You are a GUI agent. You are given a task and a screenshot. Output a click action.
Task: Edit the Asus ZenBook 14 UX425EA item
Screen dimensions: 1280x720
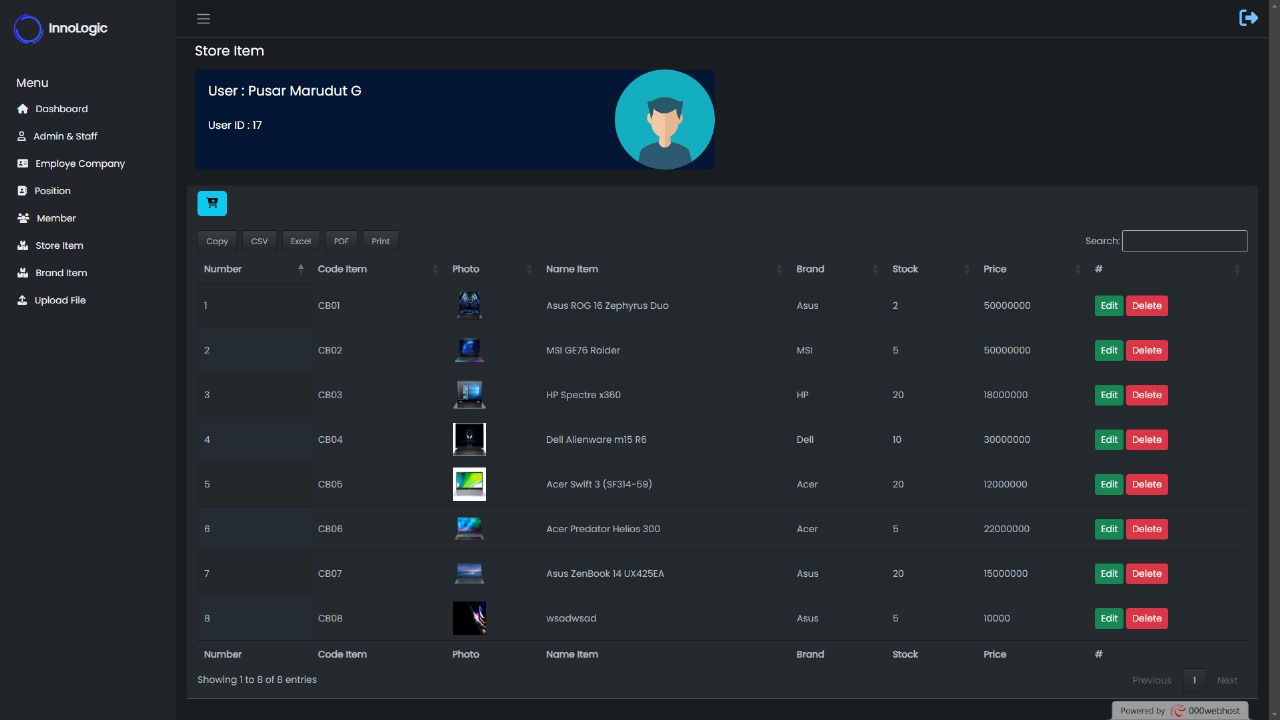pyautogui.click(x=1109, y=574)
